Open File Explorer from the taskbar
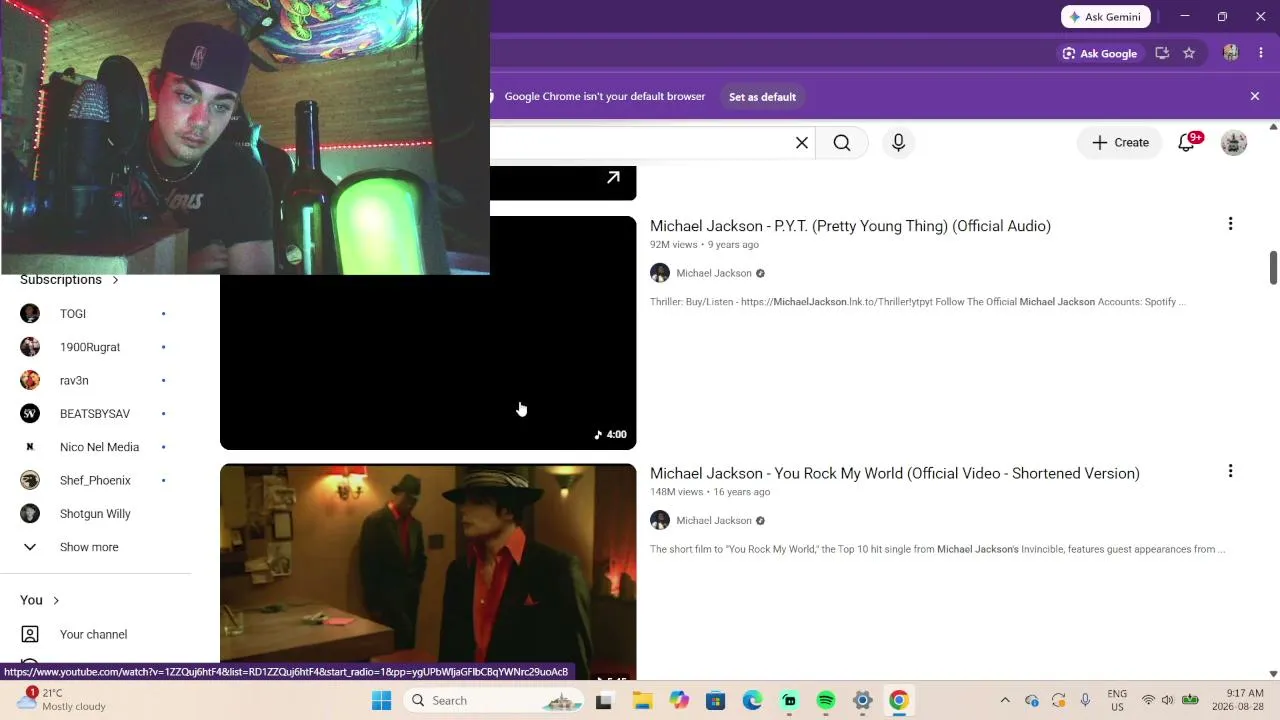Viewport: 1280px width, 720px height. point(642,701)
